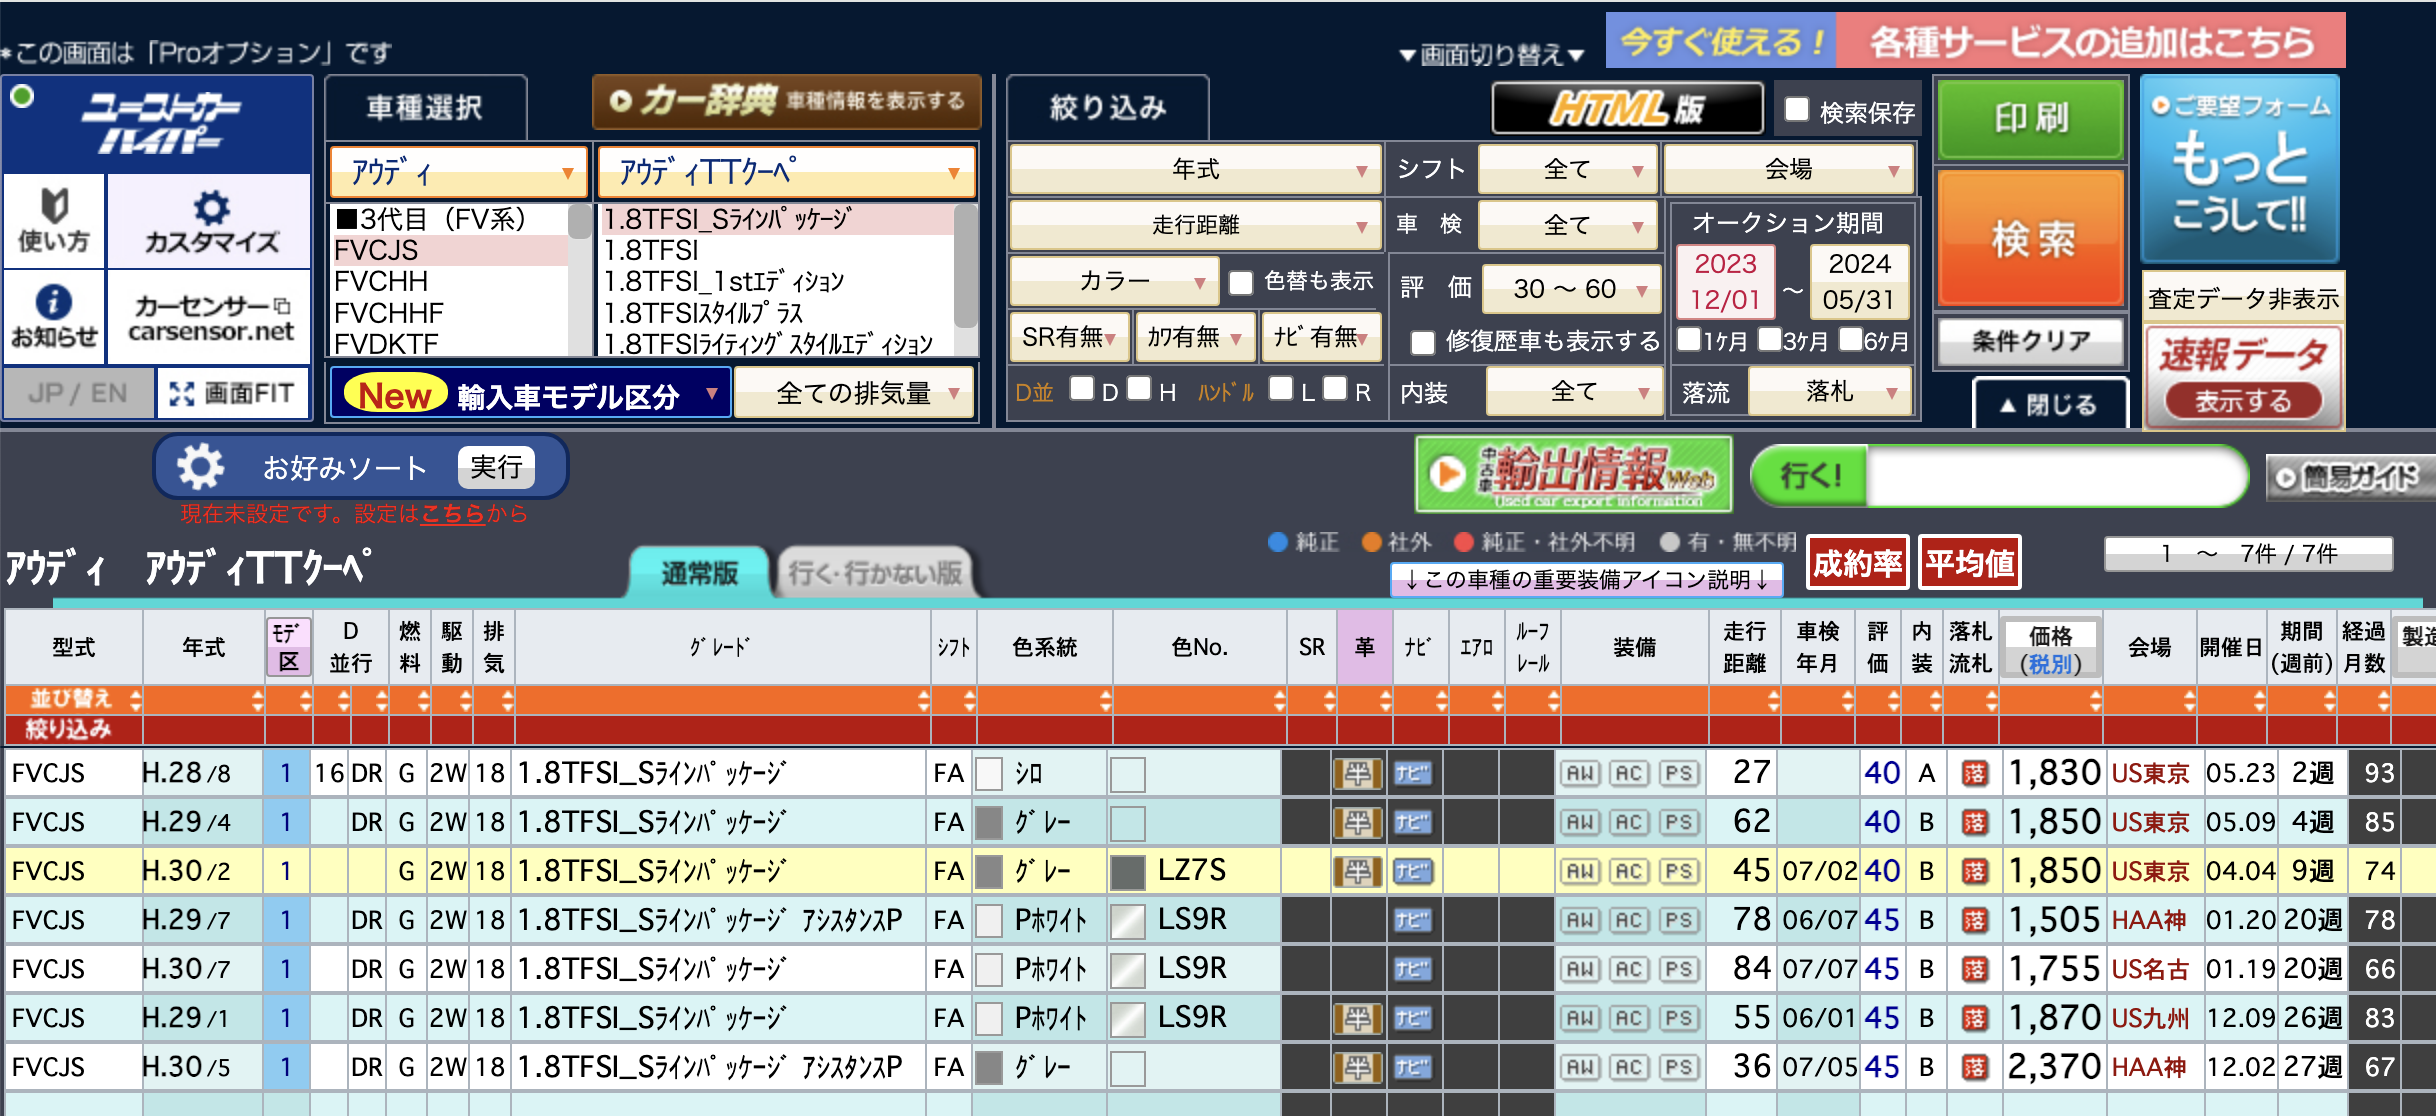This screenshot has height=1116, width=2436.
Task: Open the 画面切り替え menu
Action: click(1491, 55)
